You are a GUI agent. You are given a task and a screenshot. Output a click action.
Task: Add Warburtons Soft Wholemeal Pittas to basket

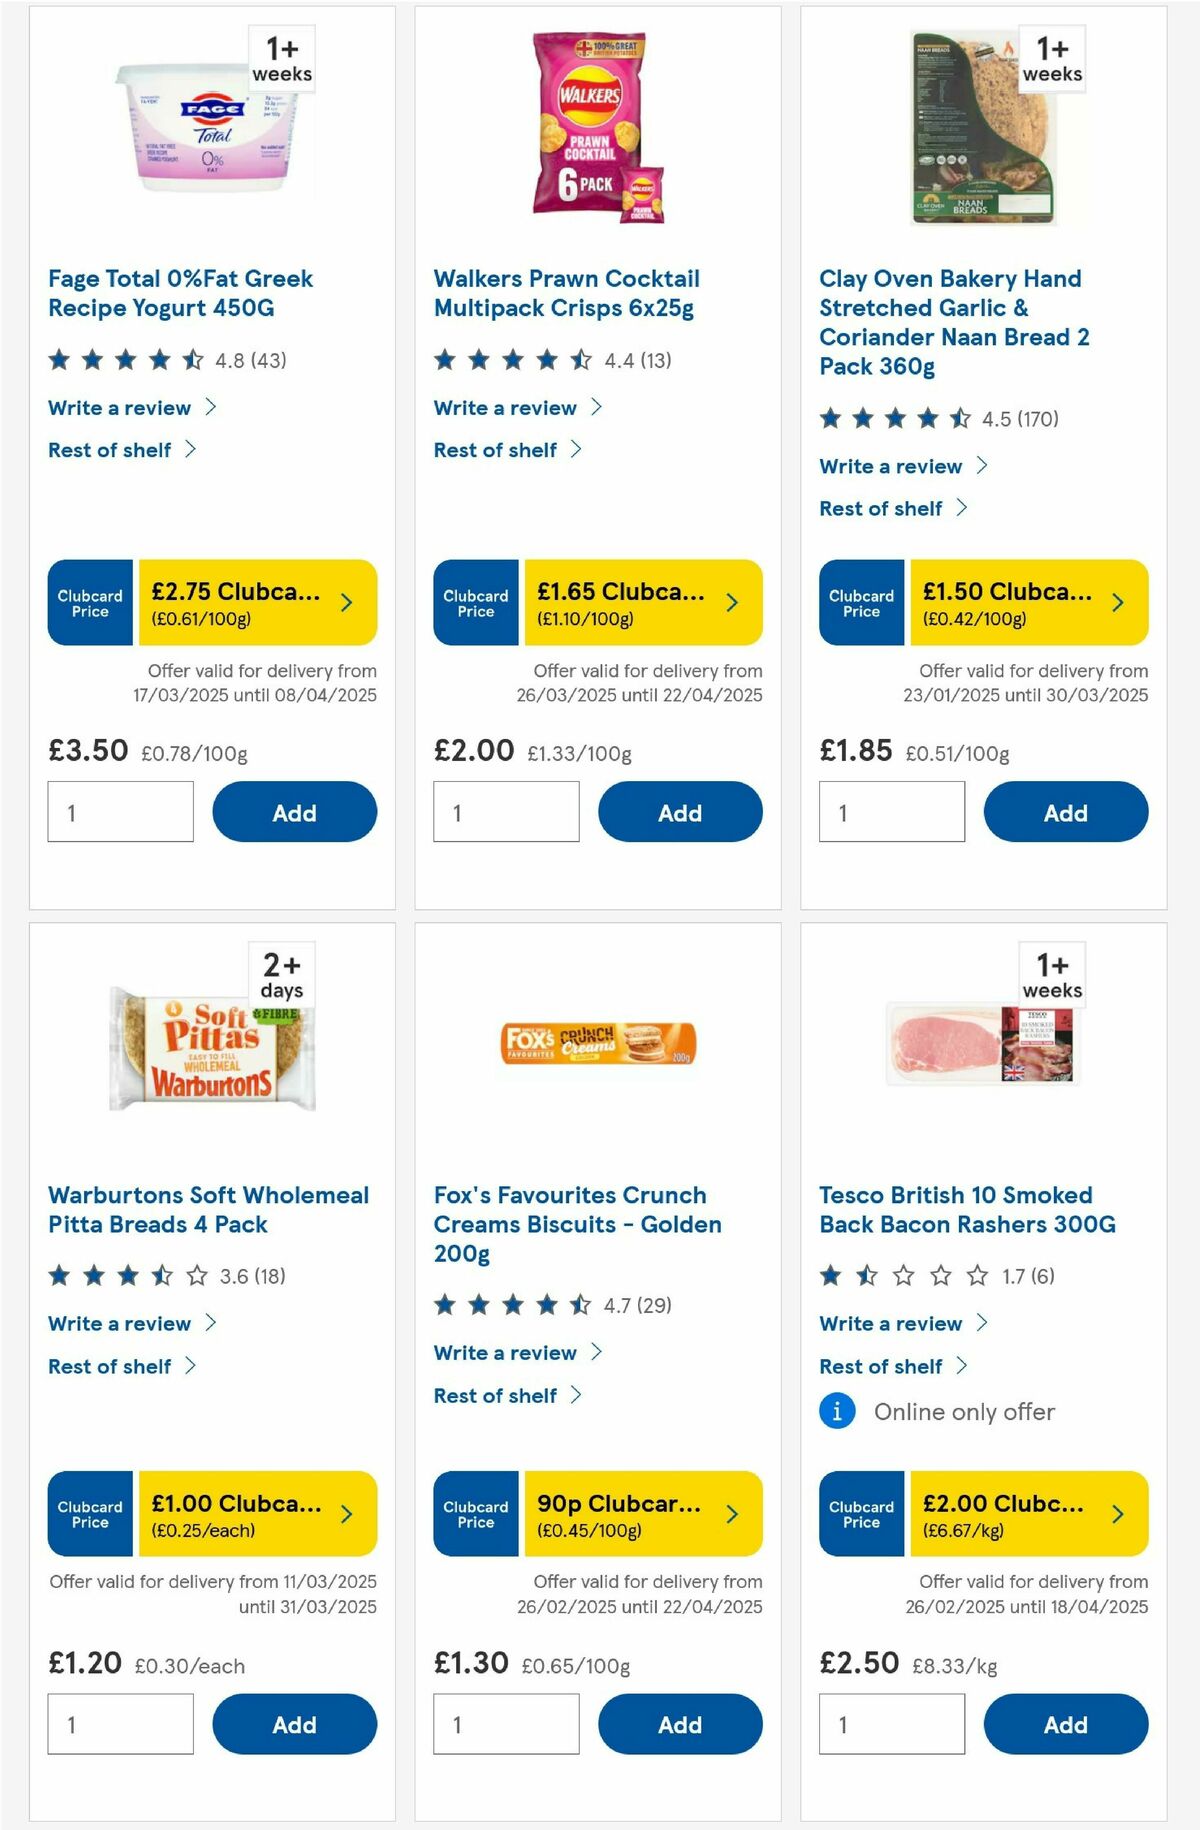(x=293, y=1724)
